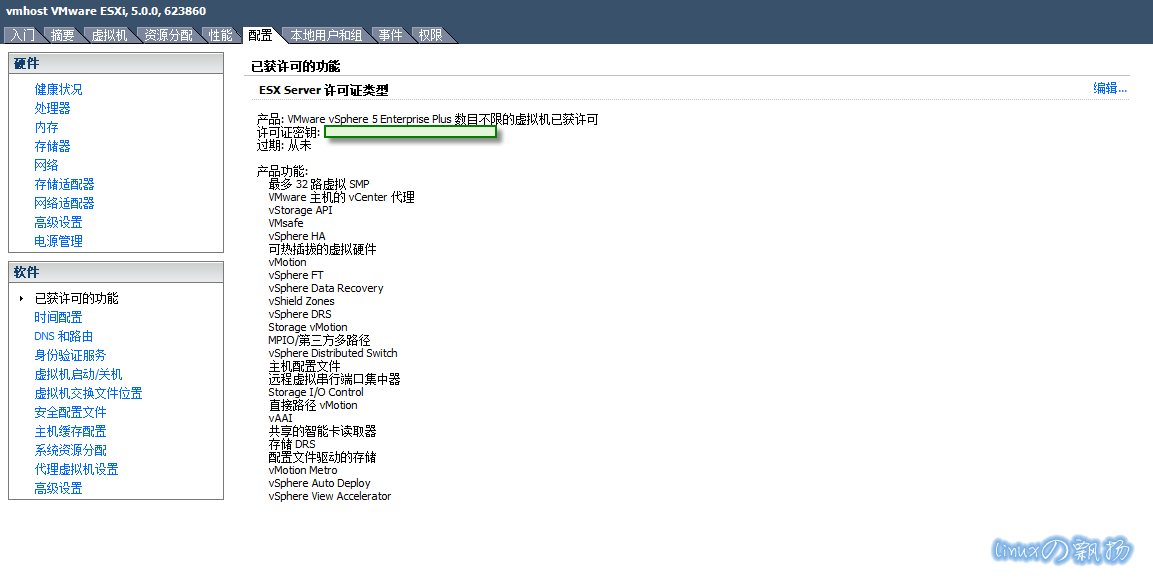Open 电源管理 link

(58, 241)
